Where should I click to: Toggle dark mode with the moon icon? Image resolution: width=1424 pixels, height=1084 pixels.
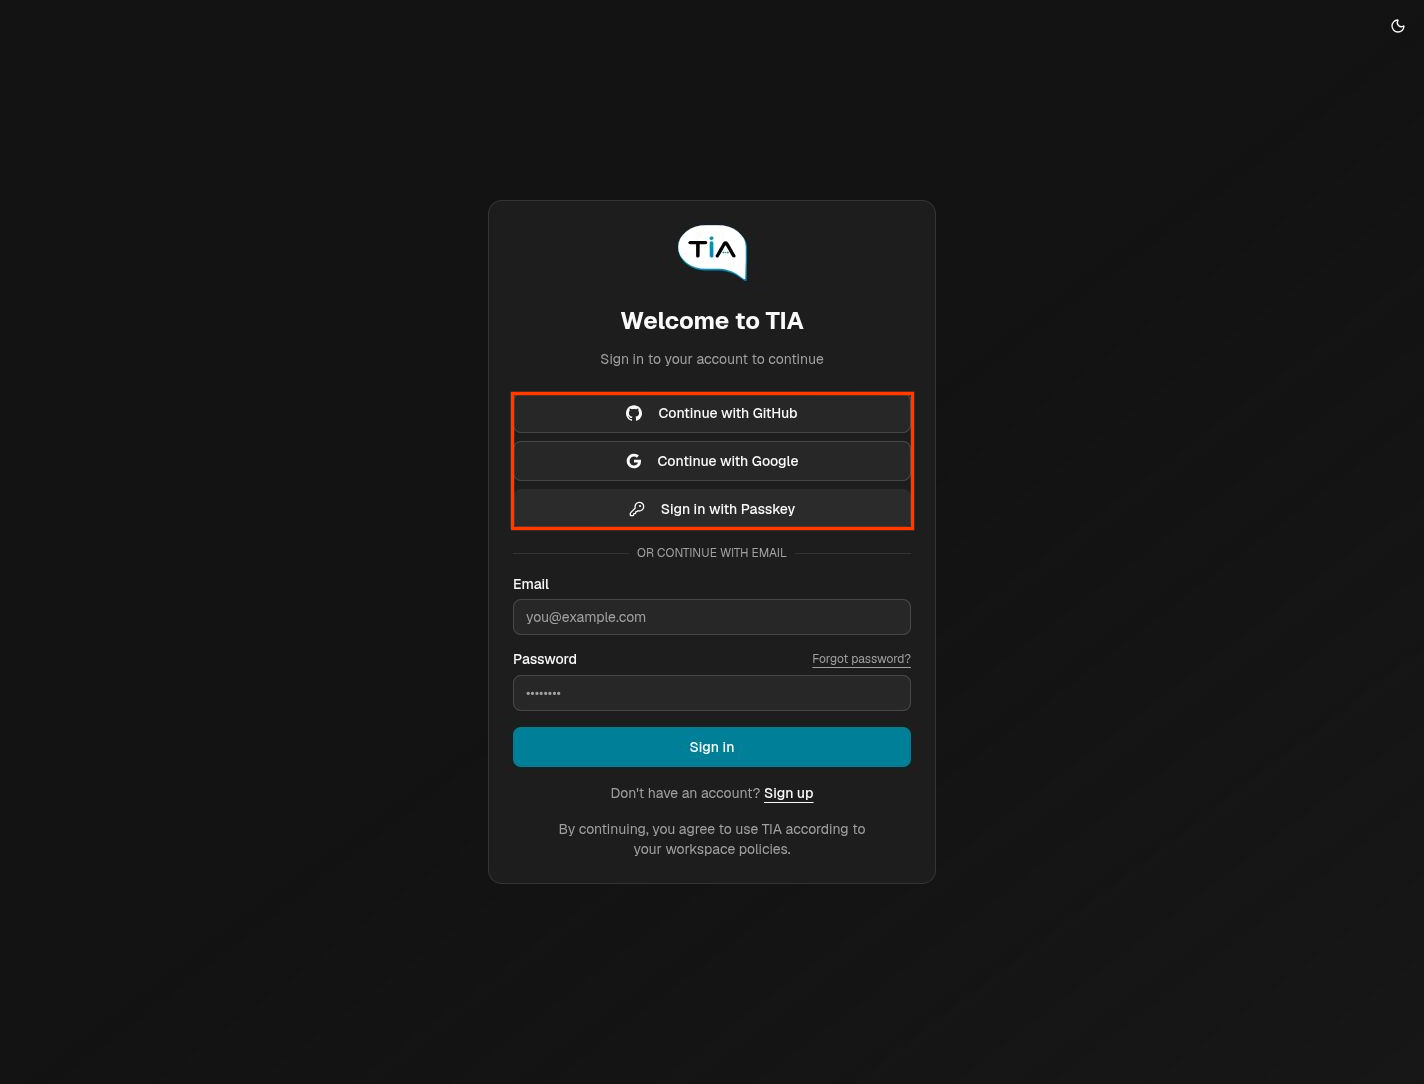[1398, 26]
